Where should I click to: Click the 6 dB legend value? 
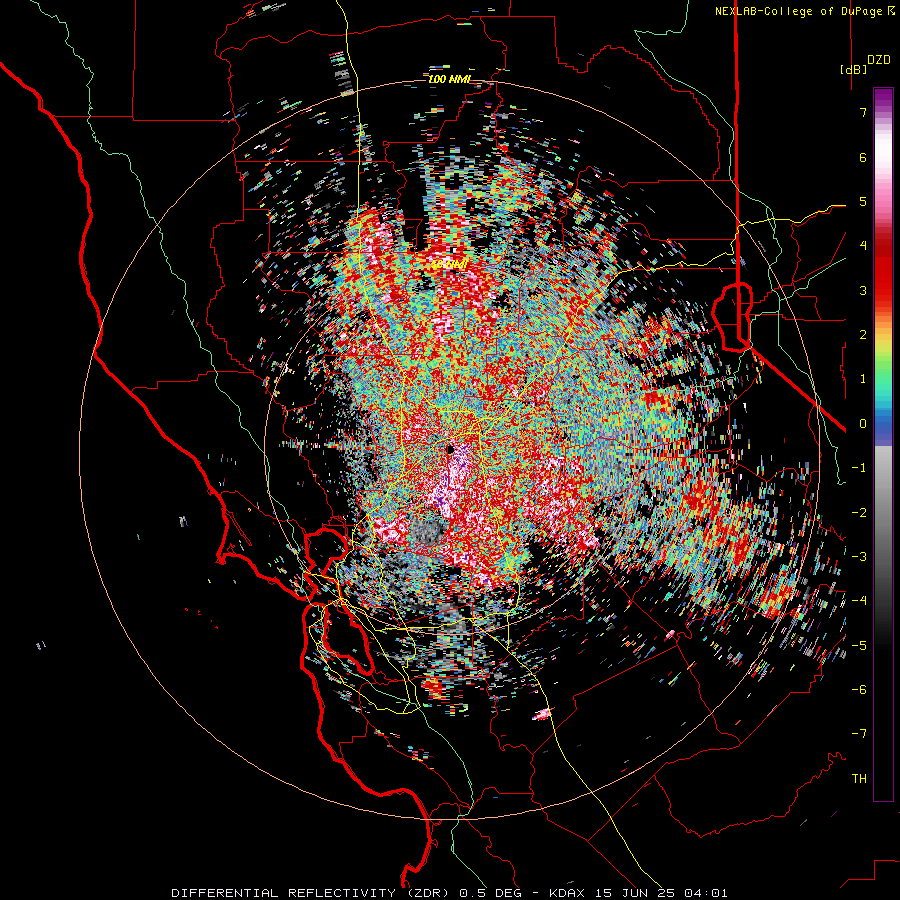[x=863, y=157]
